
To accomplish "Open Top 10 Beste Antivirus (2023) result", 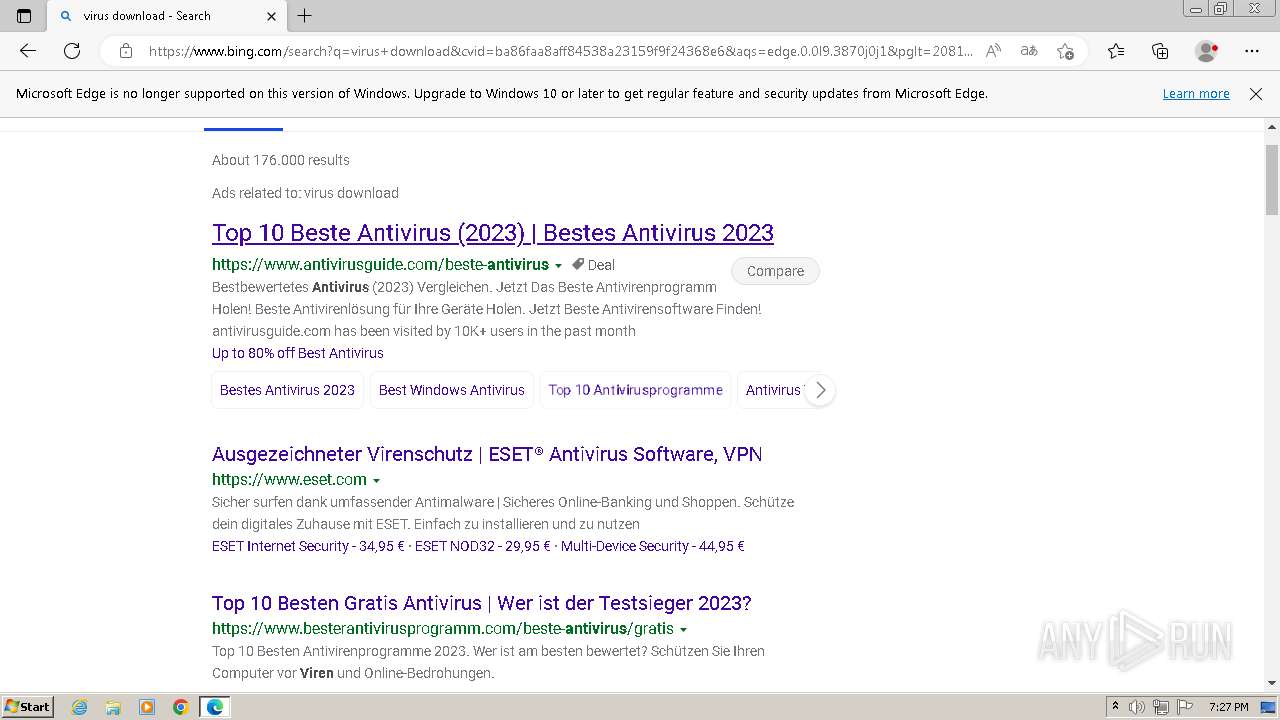I will click(x=493, y=233).
